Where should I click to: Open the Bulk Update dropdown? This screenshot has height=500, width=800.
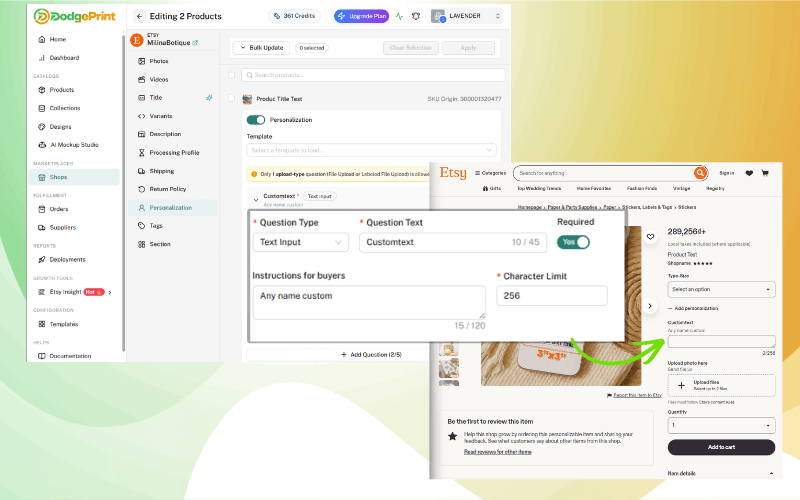click(x=262, y=48)
